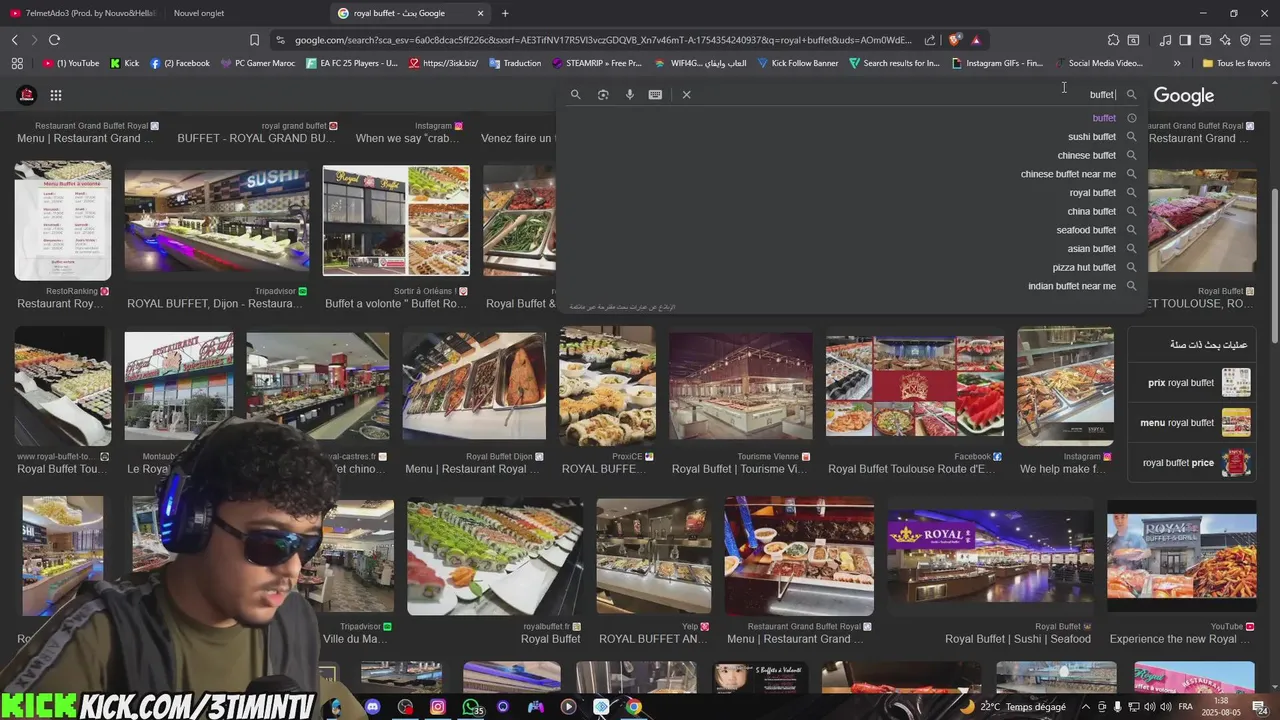Open the Tous les favoris folder

(1236, 63)
